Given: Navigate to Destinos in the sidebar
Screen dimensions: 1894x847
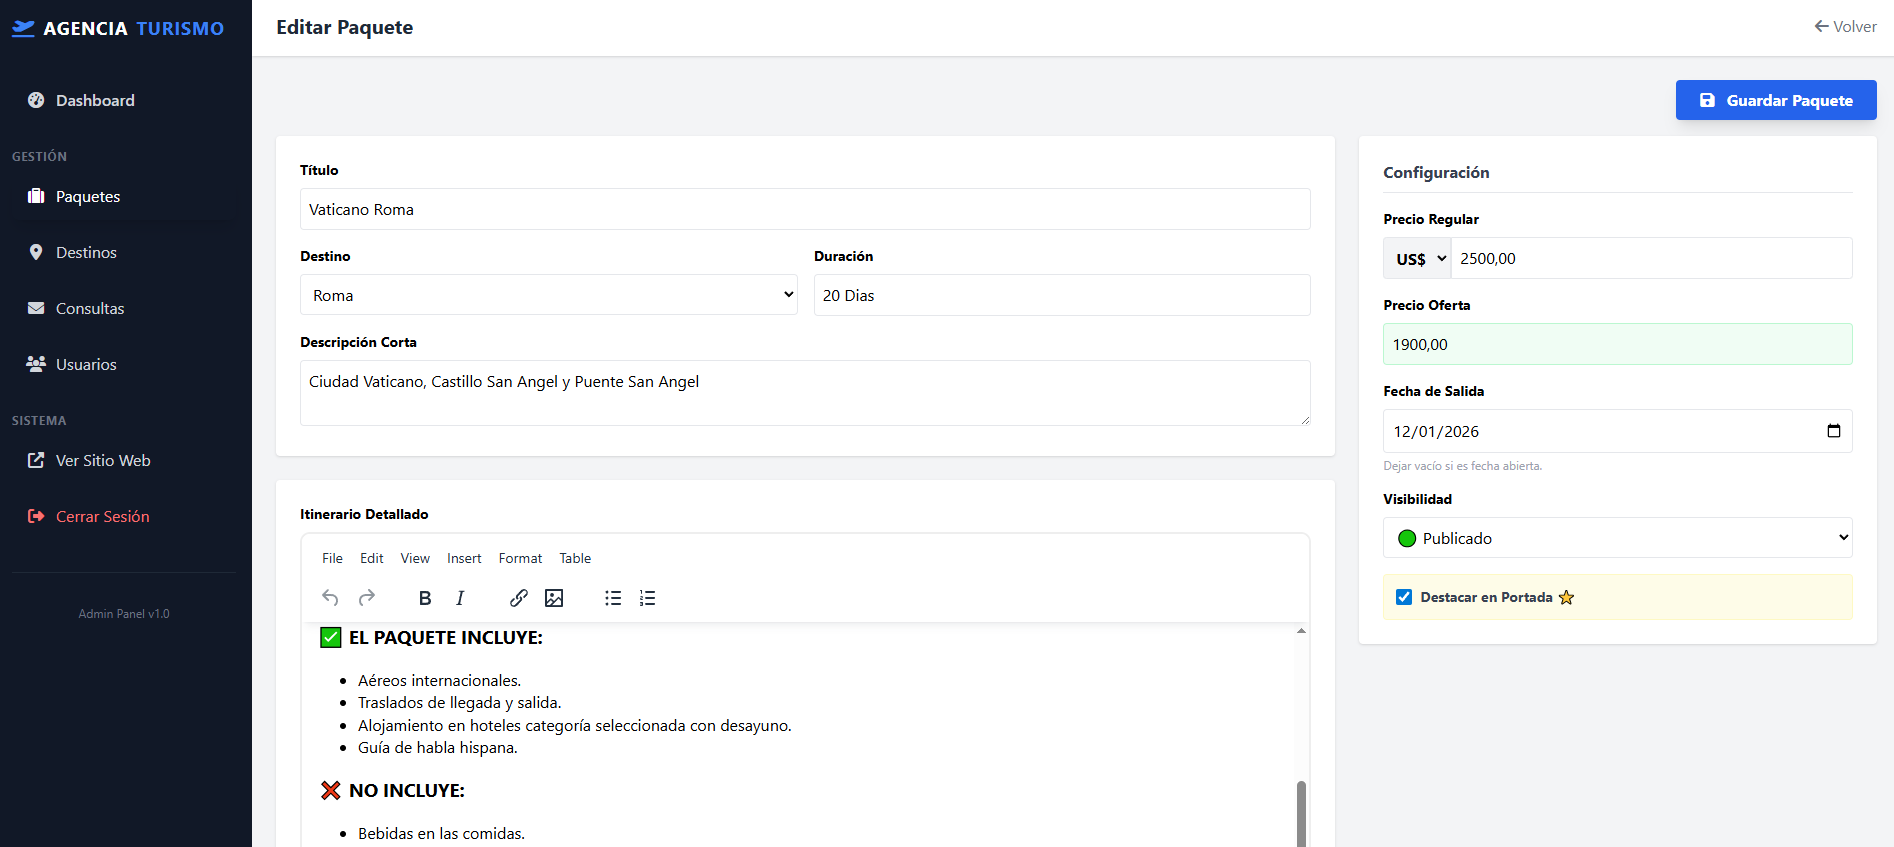Looking at the screenshot, I should click(86, 253).
